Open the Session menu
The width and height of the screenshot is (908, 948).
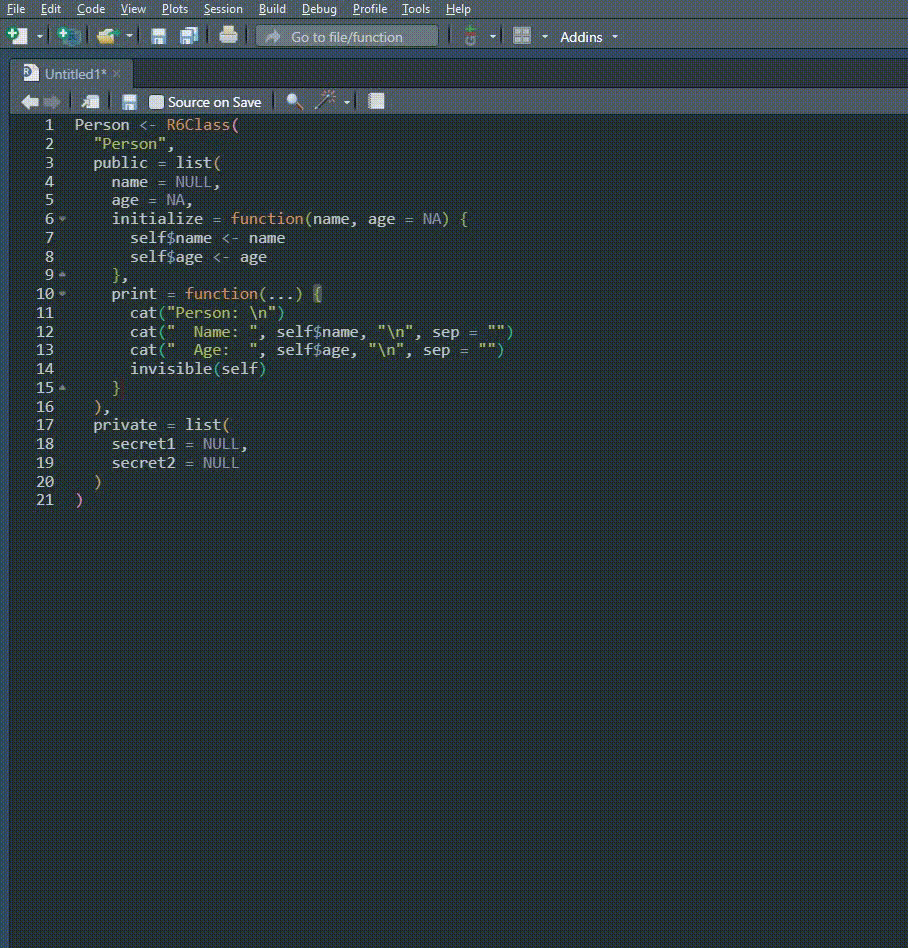[x=223, y=9]
